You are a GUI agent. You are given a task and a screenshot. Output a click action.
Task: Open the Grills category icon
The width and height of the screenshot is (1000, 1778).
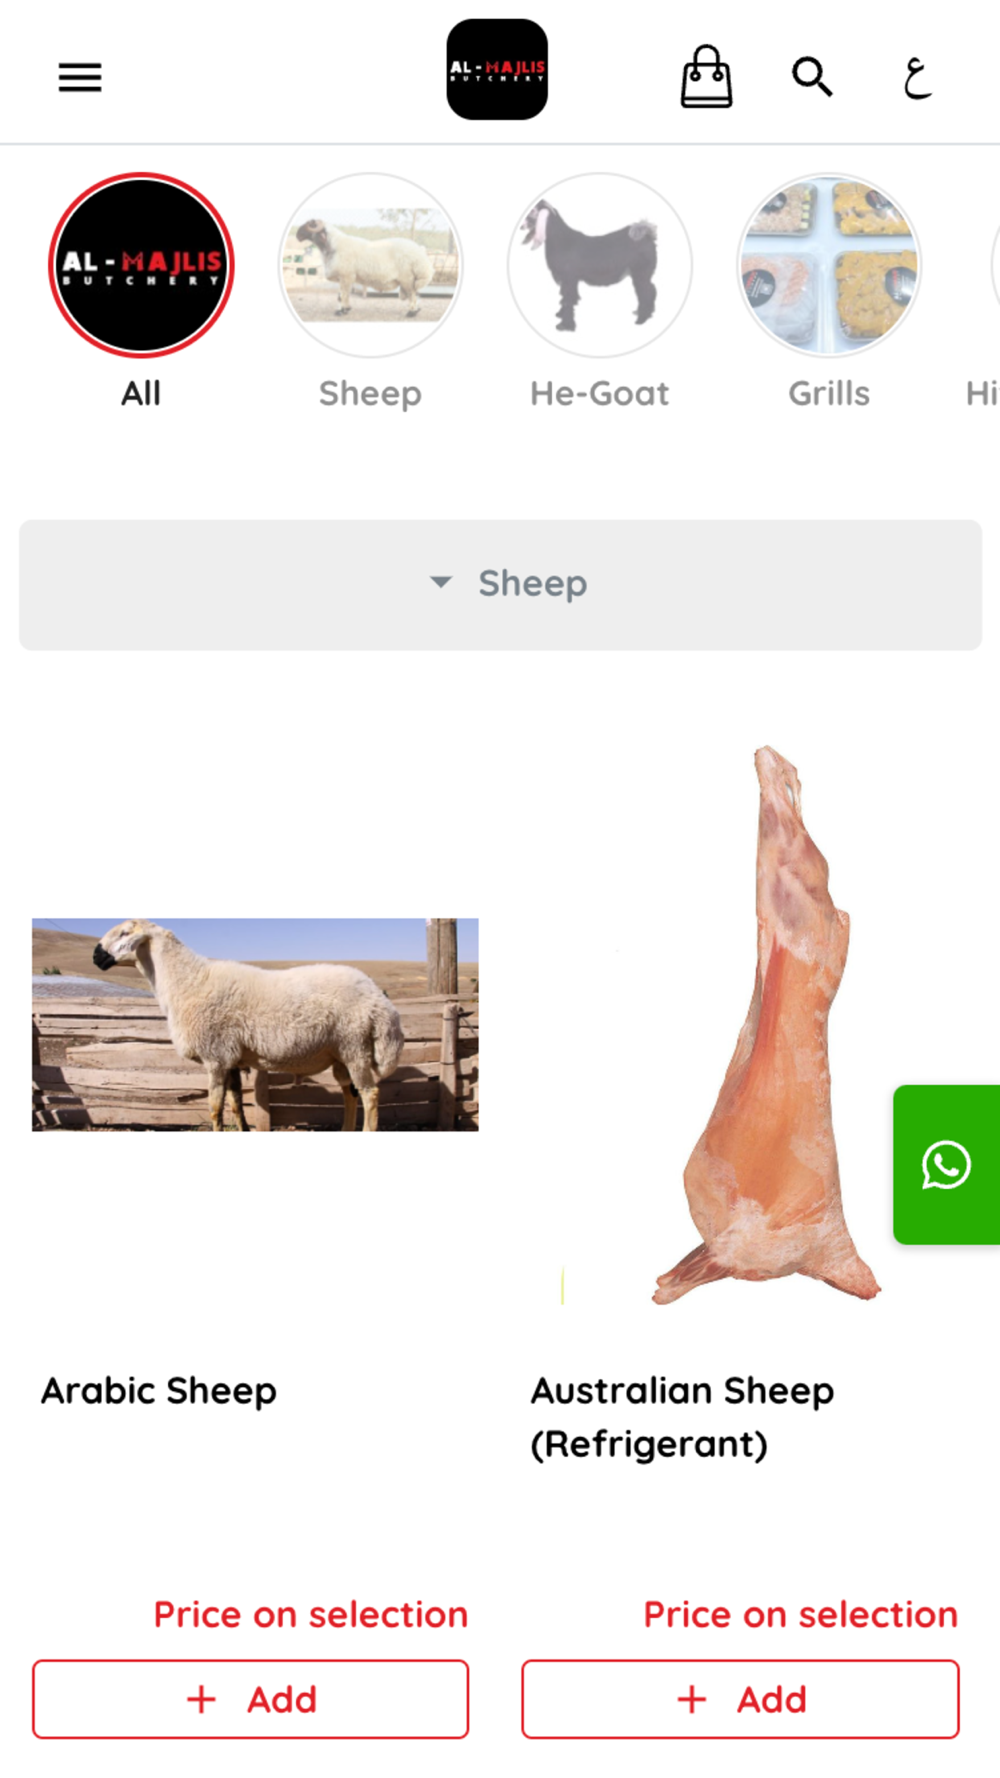click(x=829, y=265)
